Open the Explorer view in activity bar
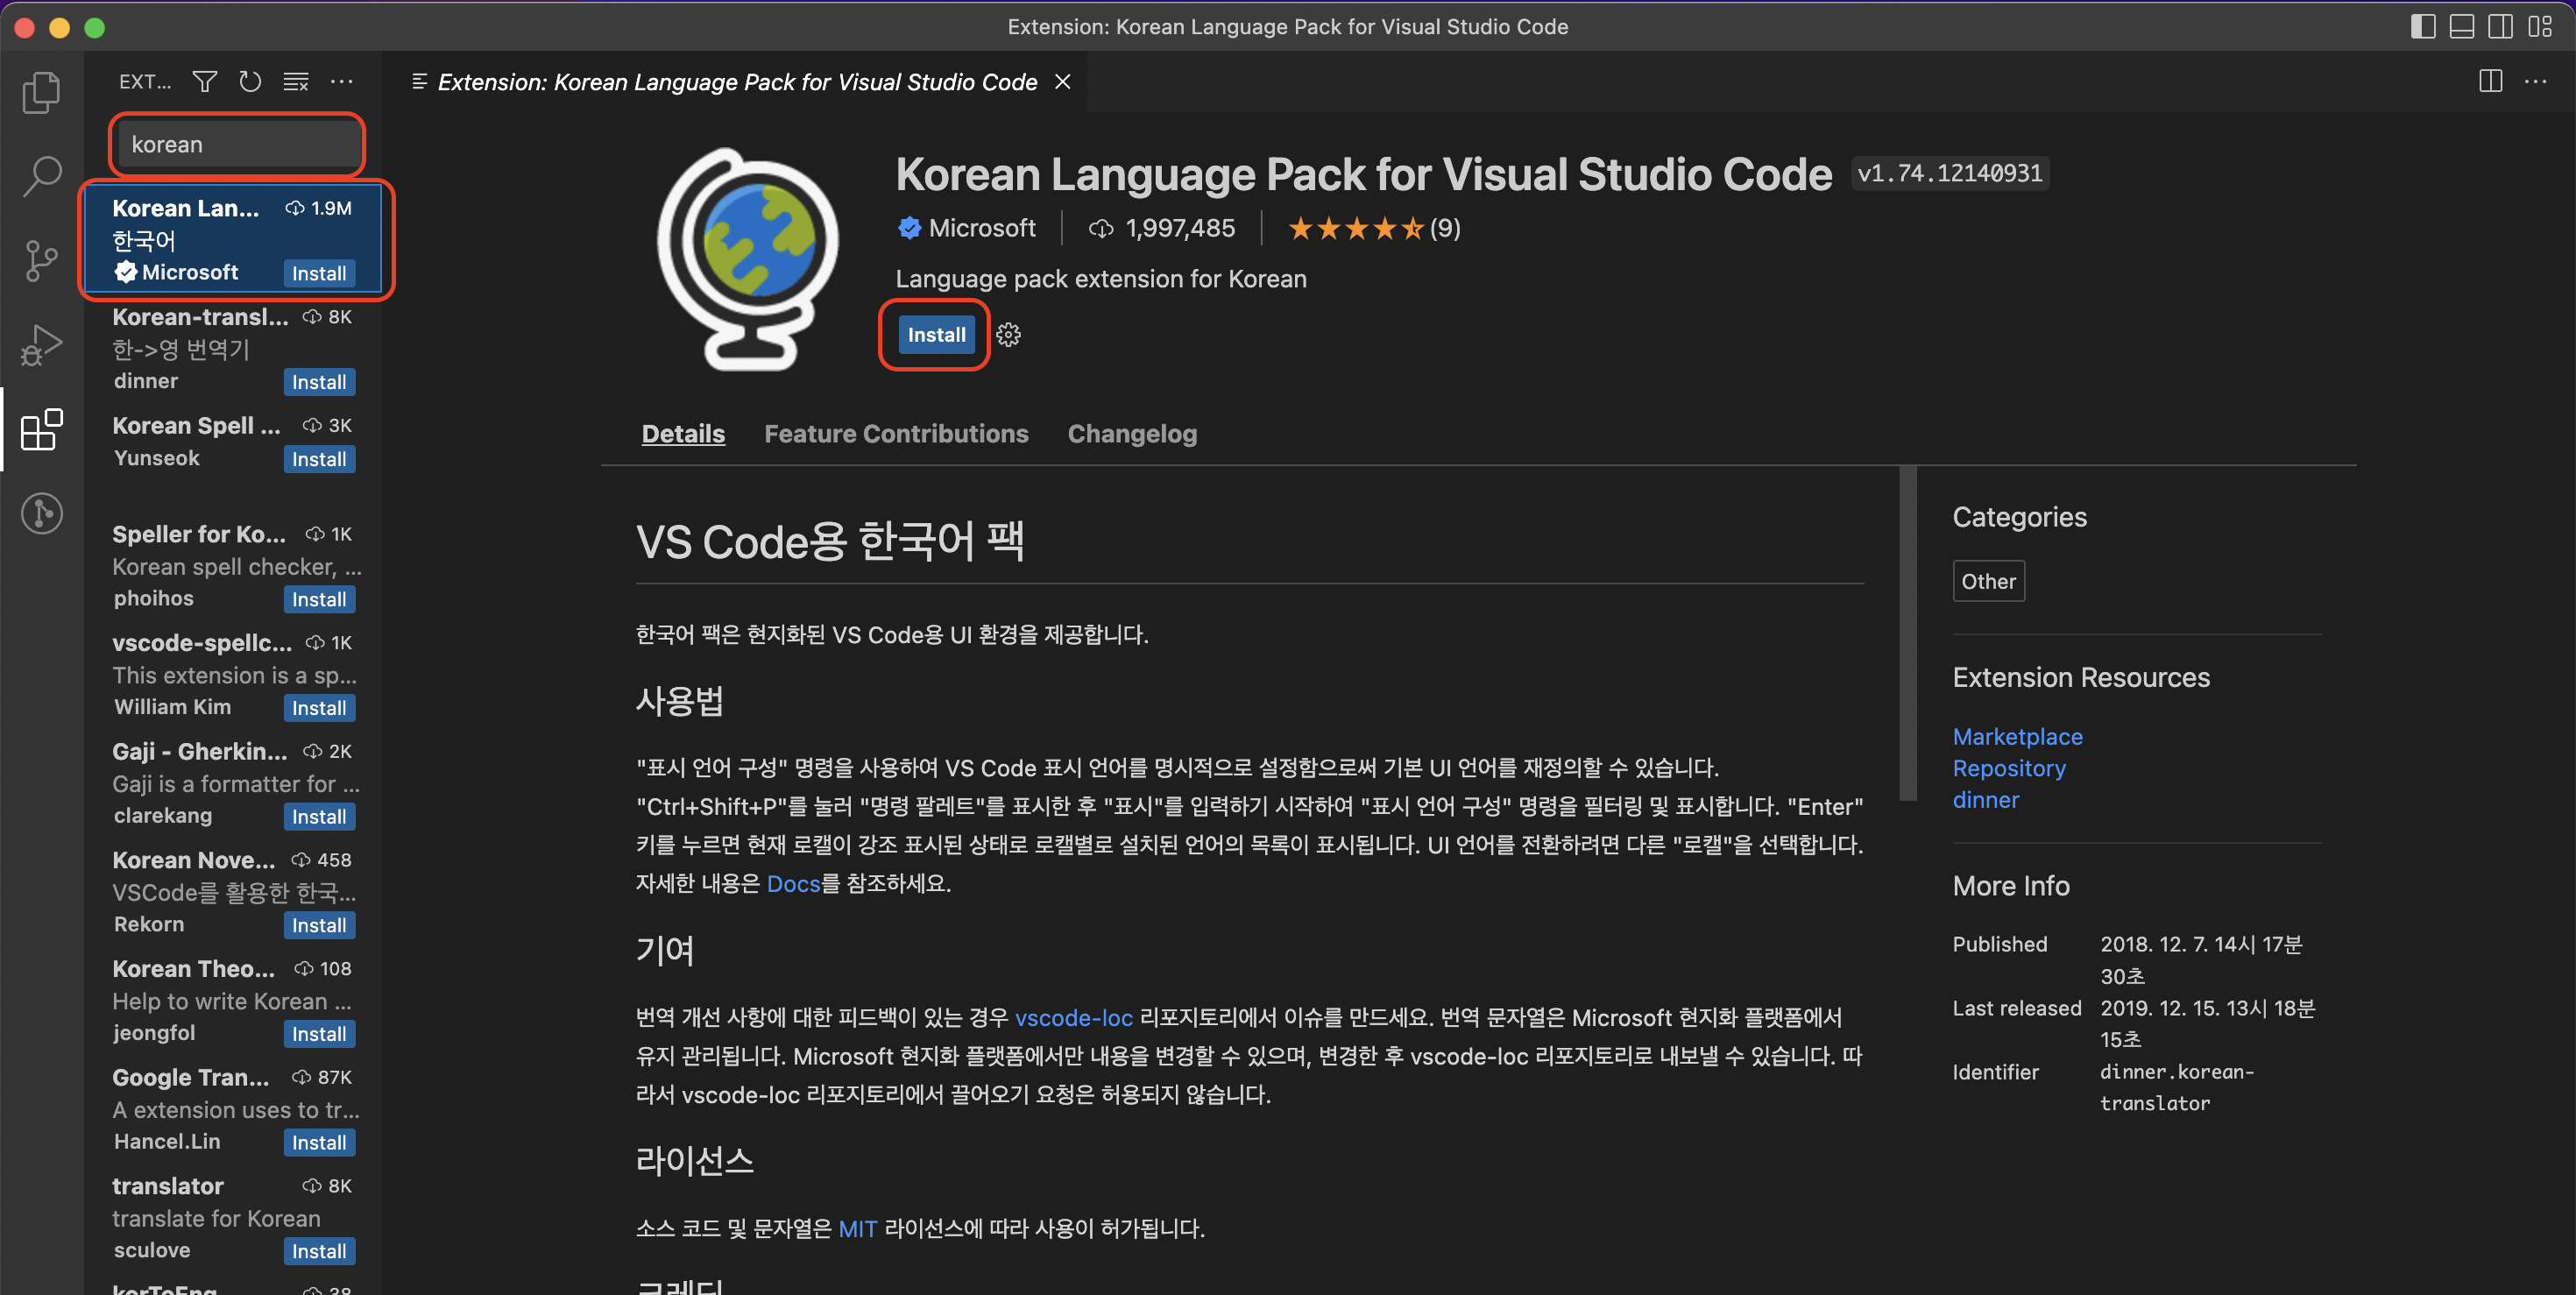The width and height of the screenshot is (2576, 1295). click(x=41, y=92)
